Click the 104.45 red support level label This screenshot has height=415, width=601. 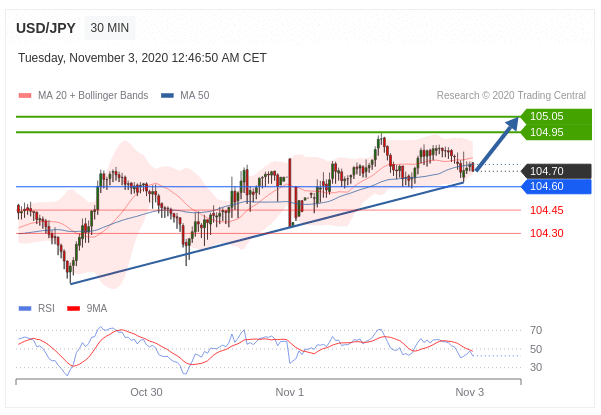point(546,210)
